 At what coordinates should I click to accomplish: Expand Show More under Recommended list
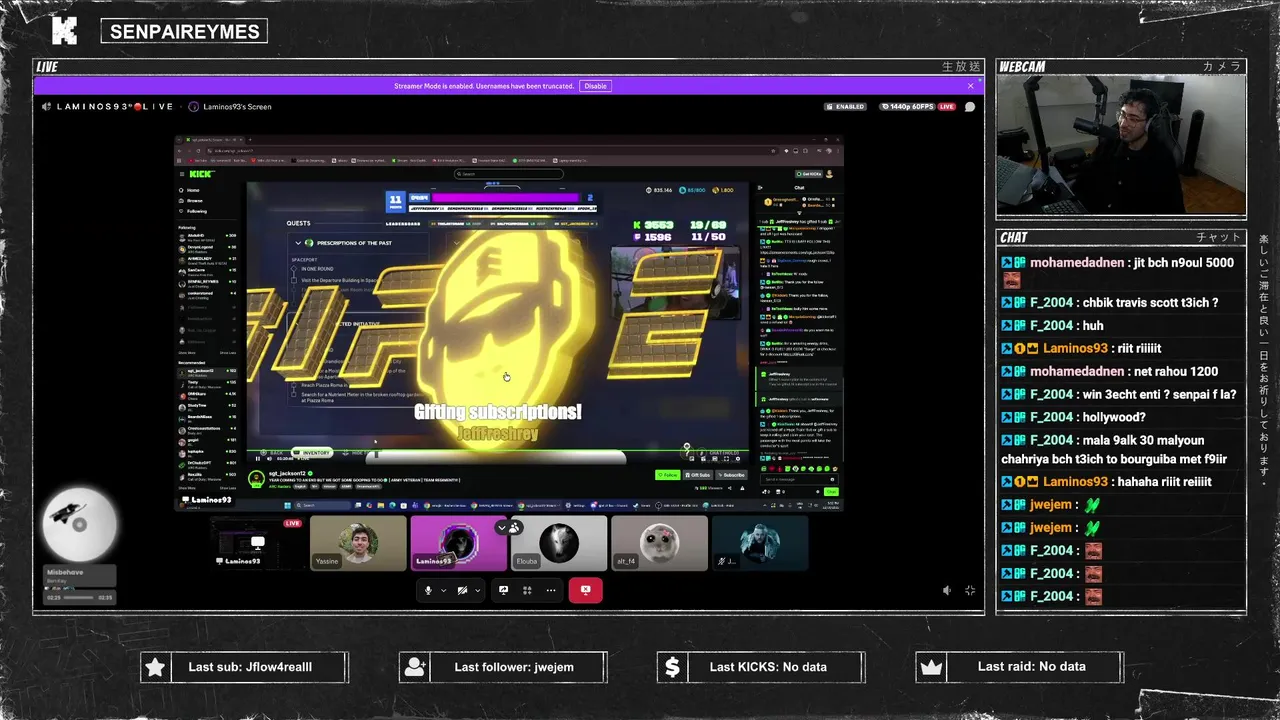click(x=187, y=488)
